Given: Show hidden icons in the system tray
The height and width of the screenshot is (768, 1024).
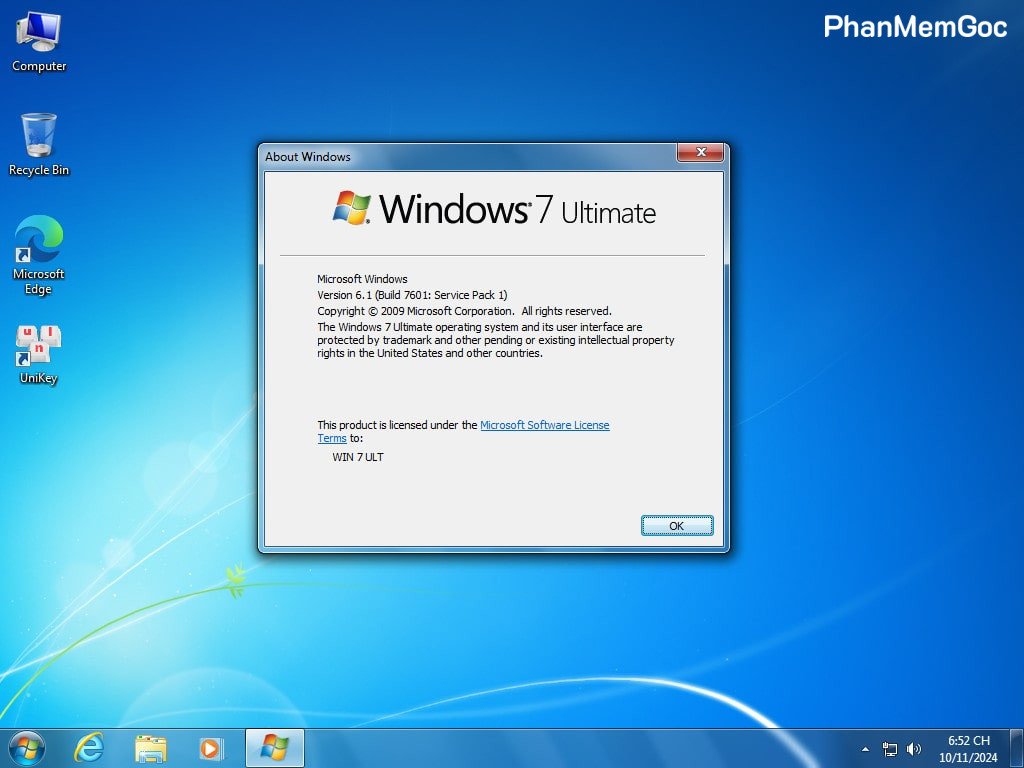Looking at the screenshot, I should [x=865, y=749].
